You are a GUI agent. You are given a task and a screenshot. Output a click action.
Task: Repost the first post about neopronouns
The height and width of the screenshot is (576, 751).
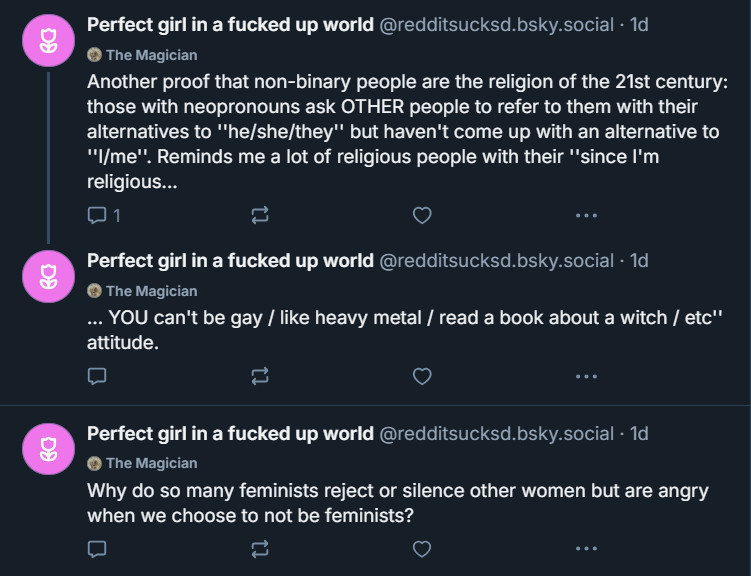(x=260, y=215)
